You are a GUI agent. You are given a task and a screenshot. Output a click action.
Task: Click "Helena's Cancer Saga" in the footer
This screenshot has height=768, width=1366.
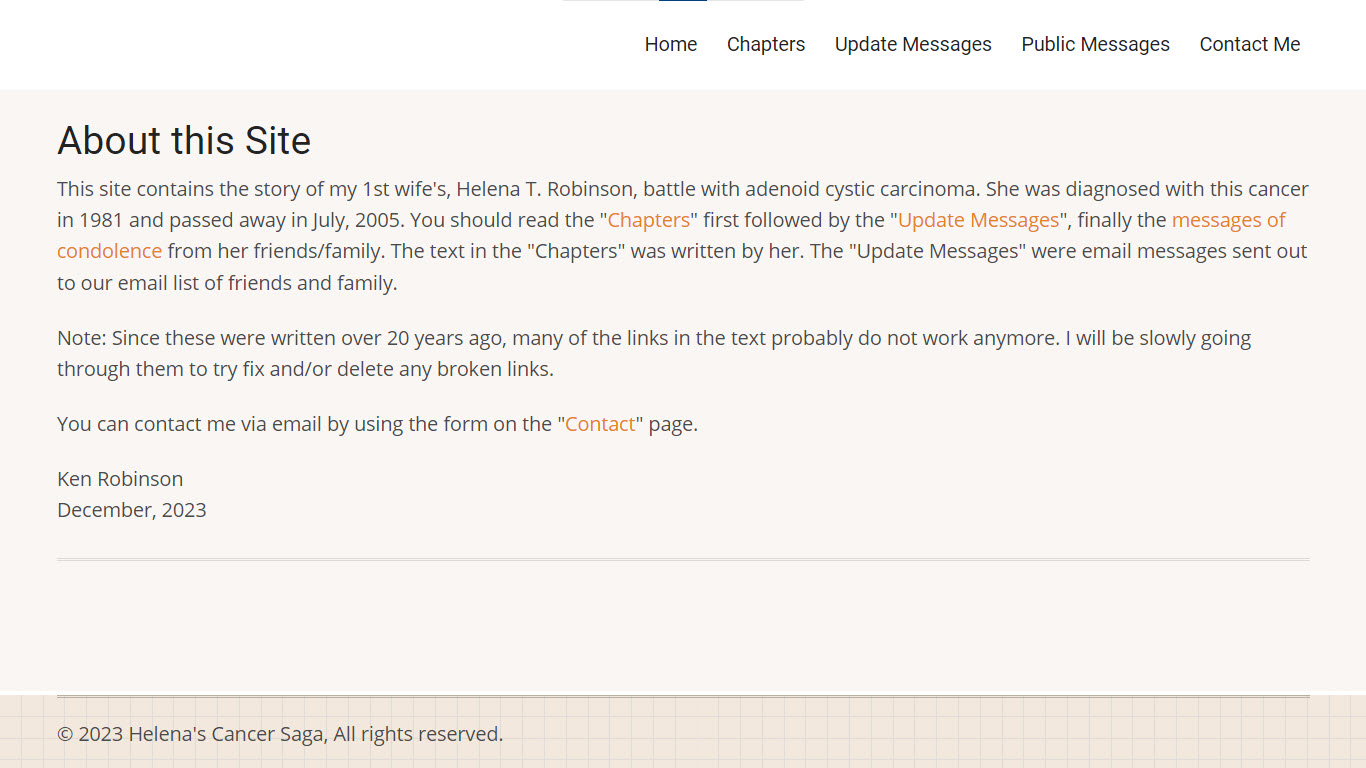(x=226, y=734)
